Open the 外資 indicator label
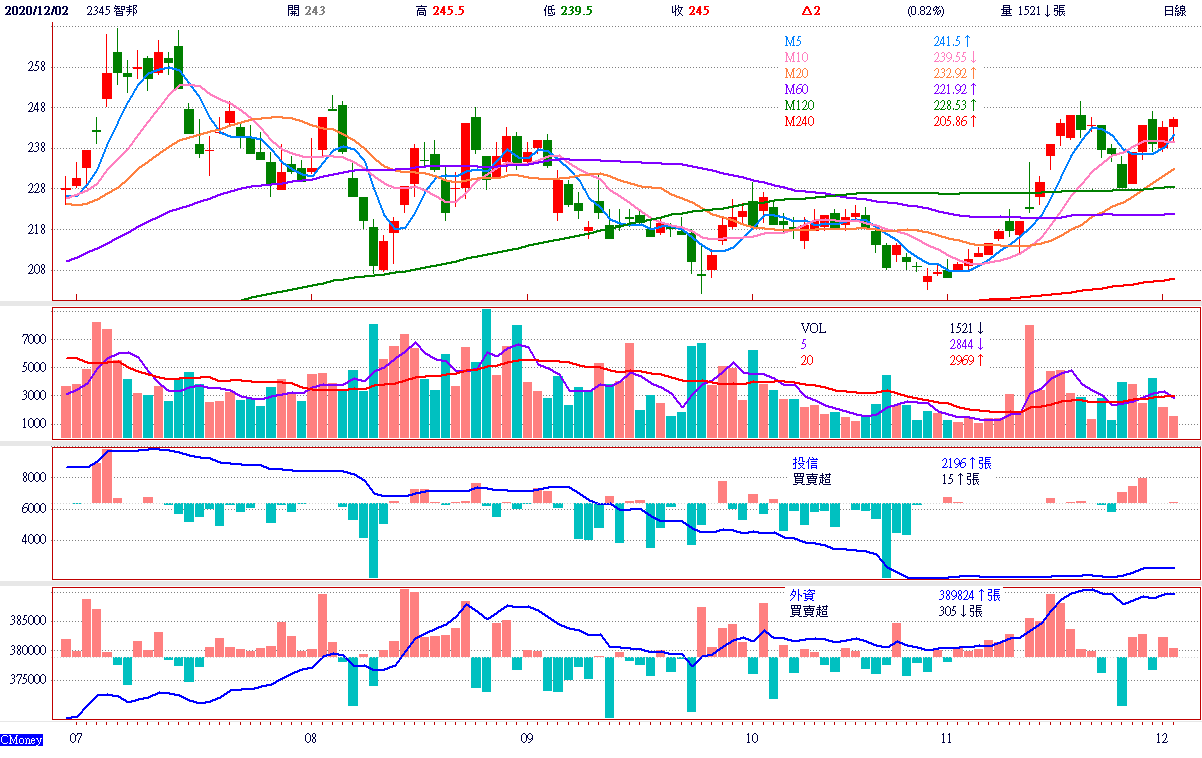The height and width of the screenshot is (758, 1202). (802, 595)
